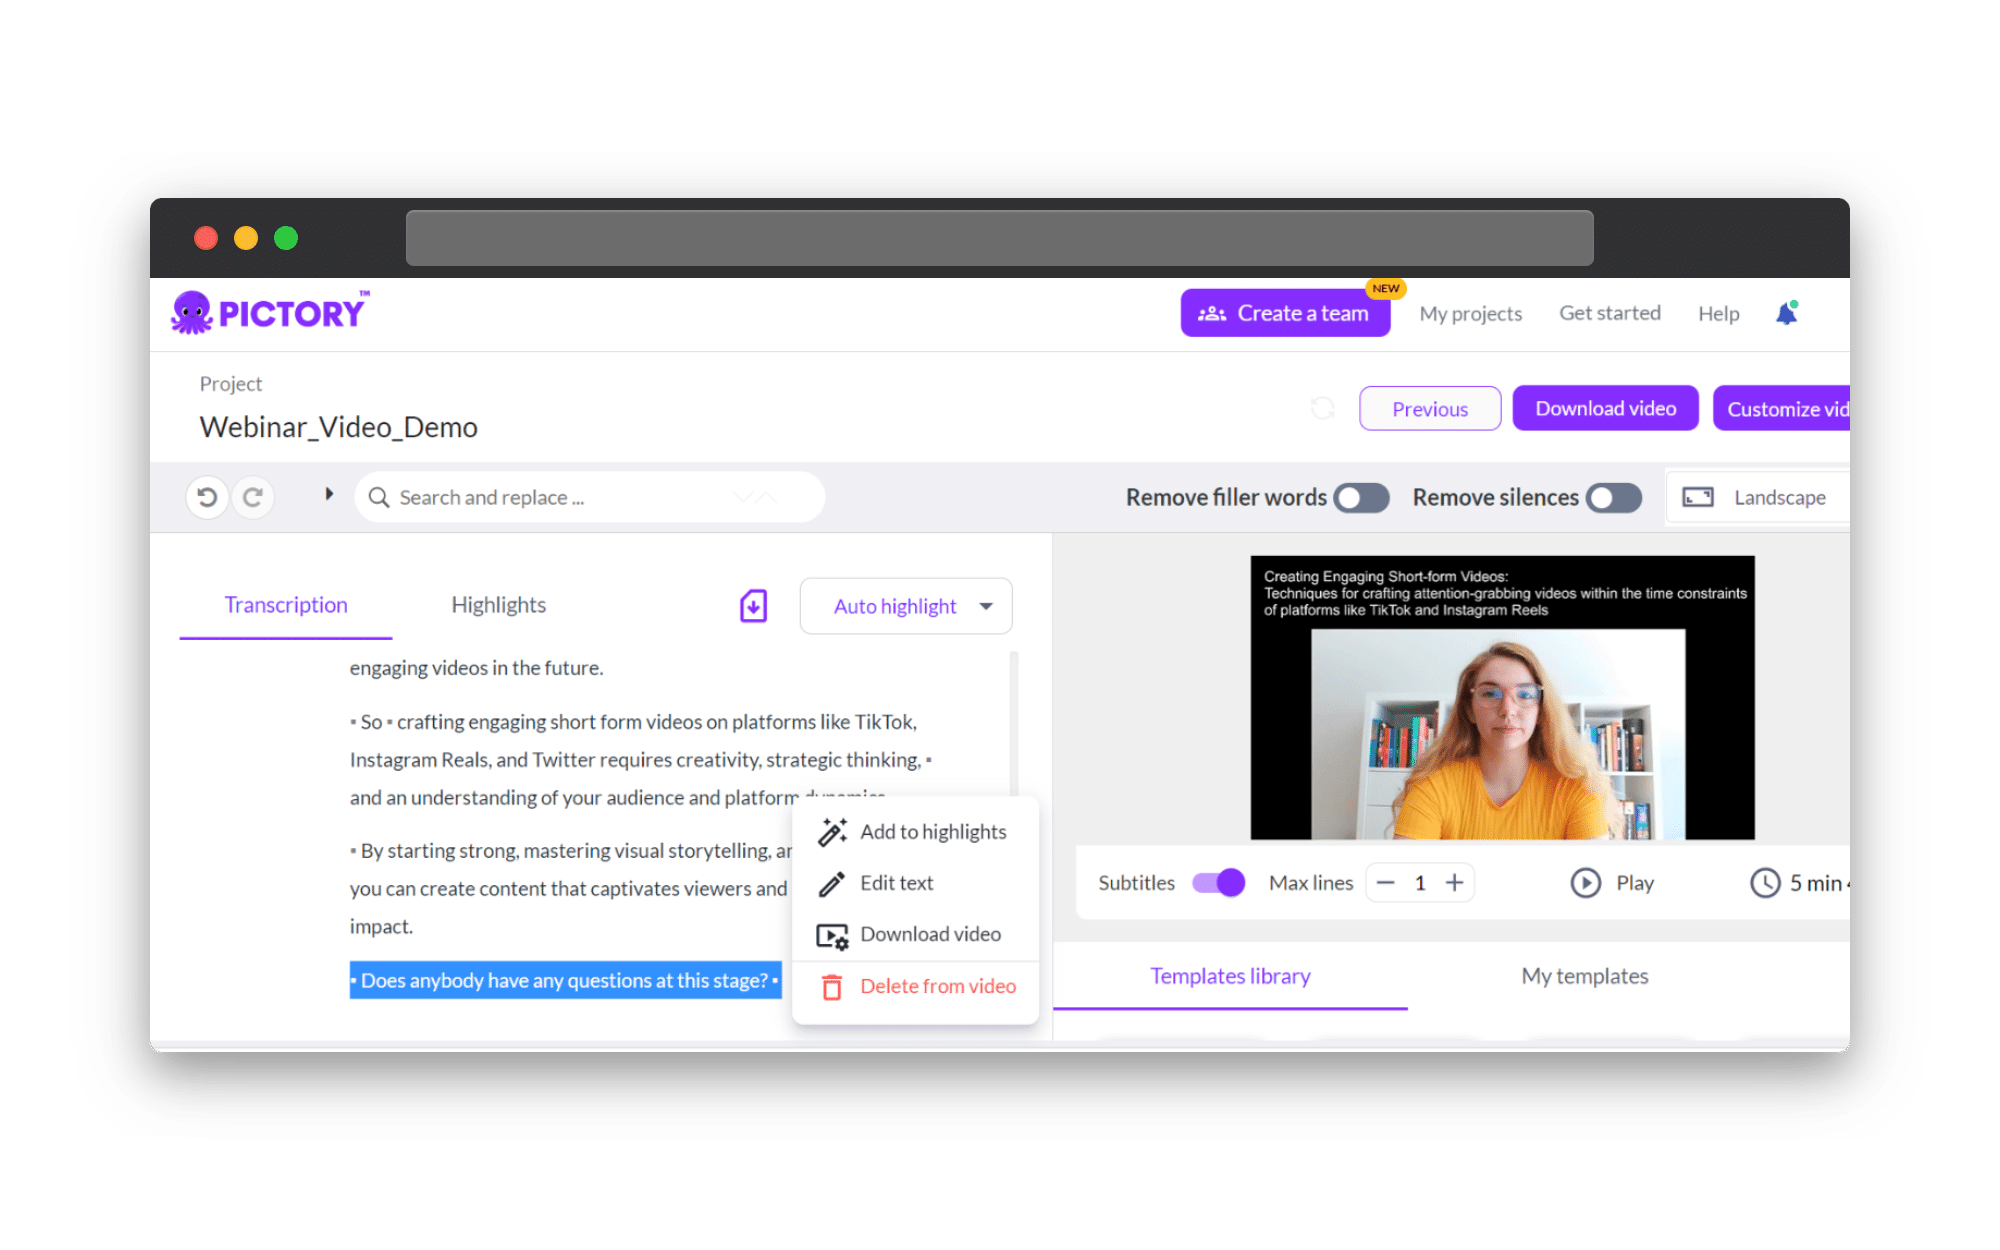Toggle the Remove filler words switch
This screenshot has width=2000, height=1250.
(1361, 497)
